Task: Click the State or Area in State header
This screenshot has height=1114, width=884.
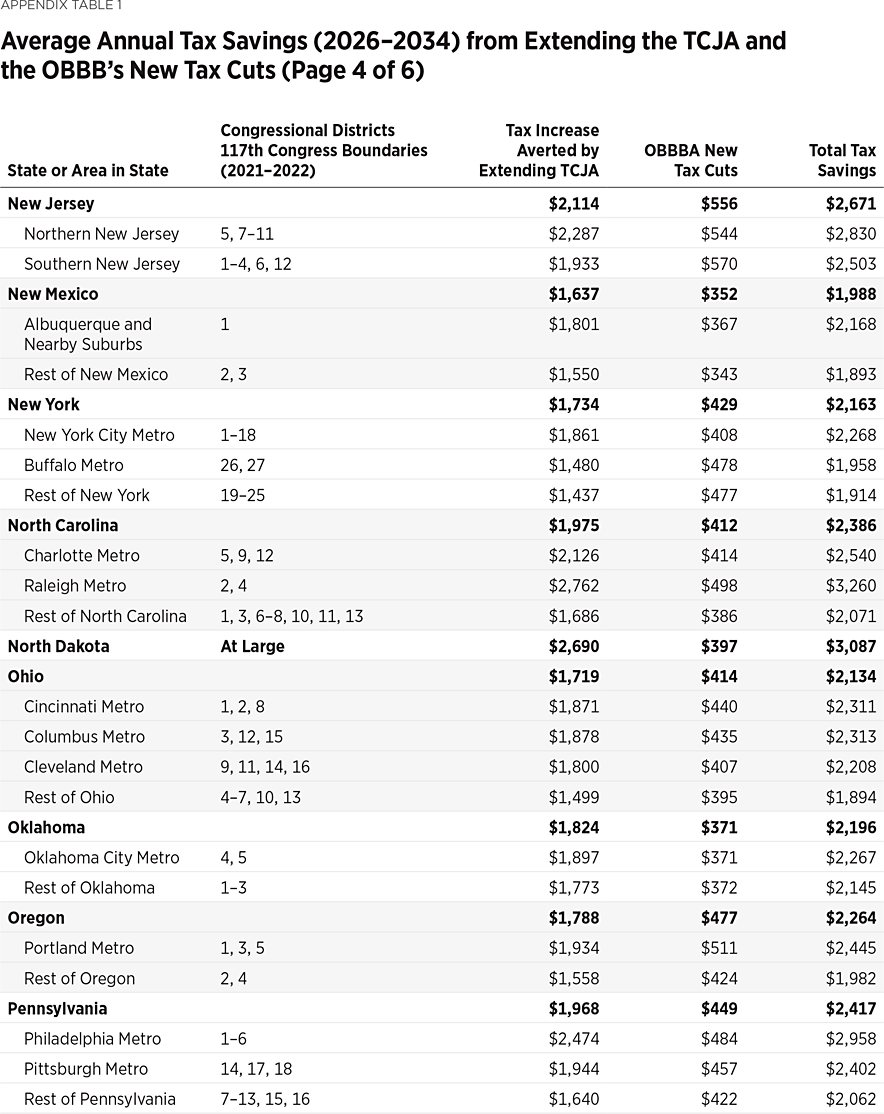Action: [88, 170]
